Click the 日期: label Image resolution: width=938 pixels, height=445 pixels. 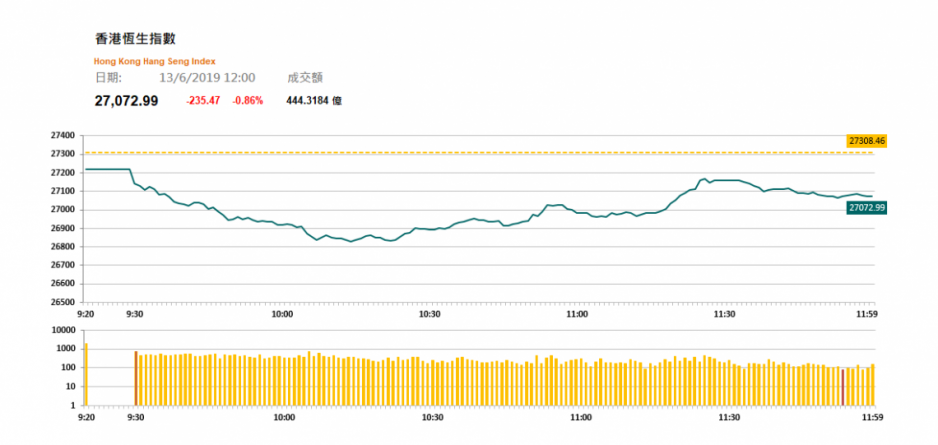(108, 78)
